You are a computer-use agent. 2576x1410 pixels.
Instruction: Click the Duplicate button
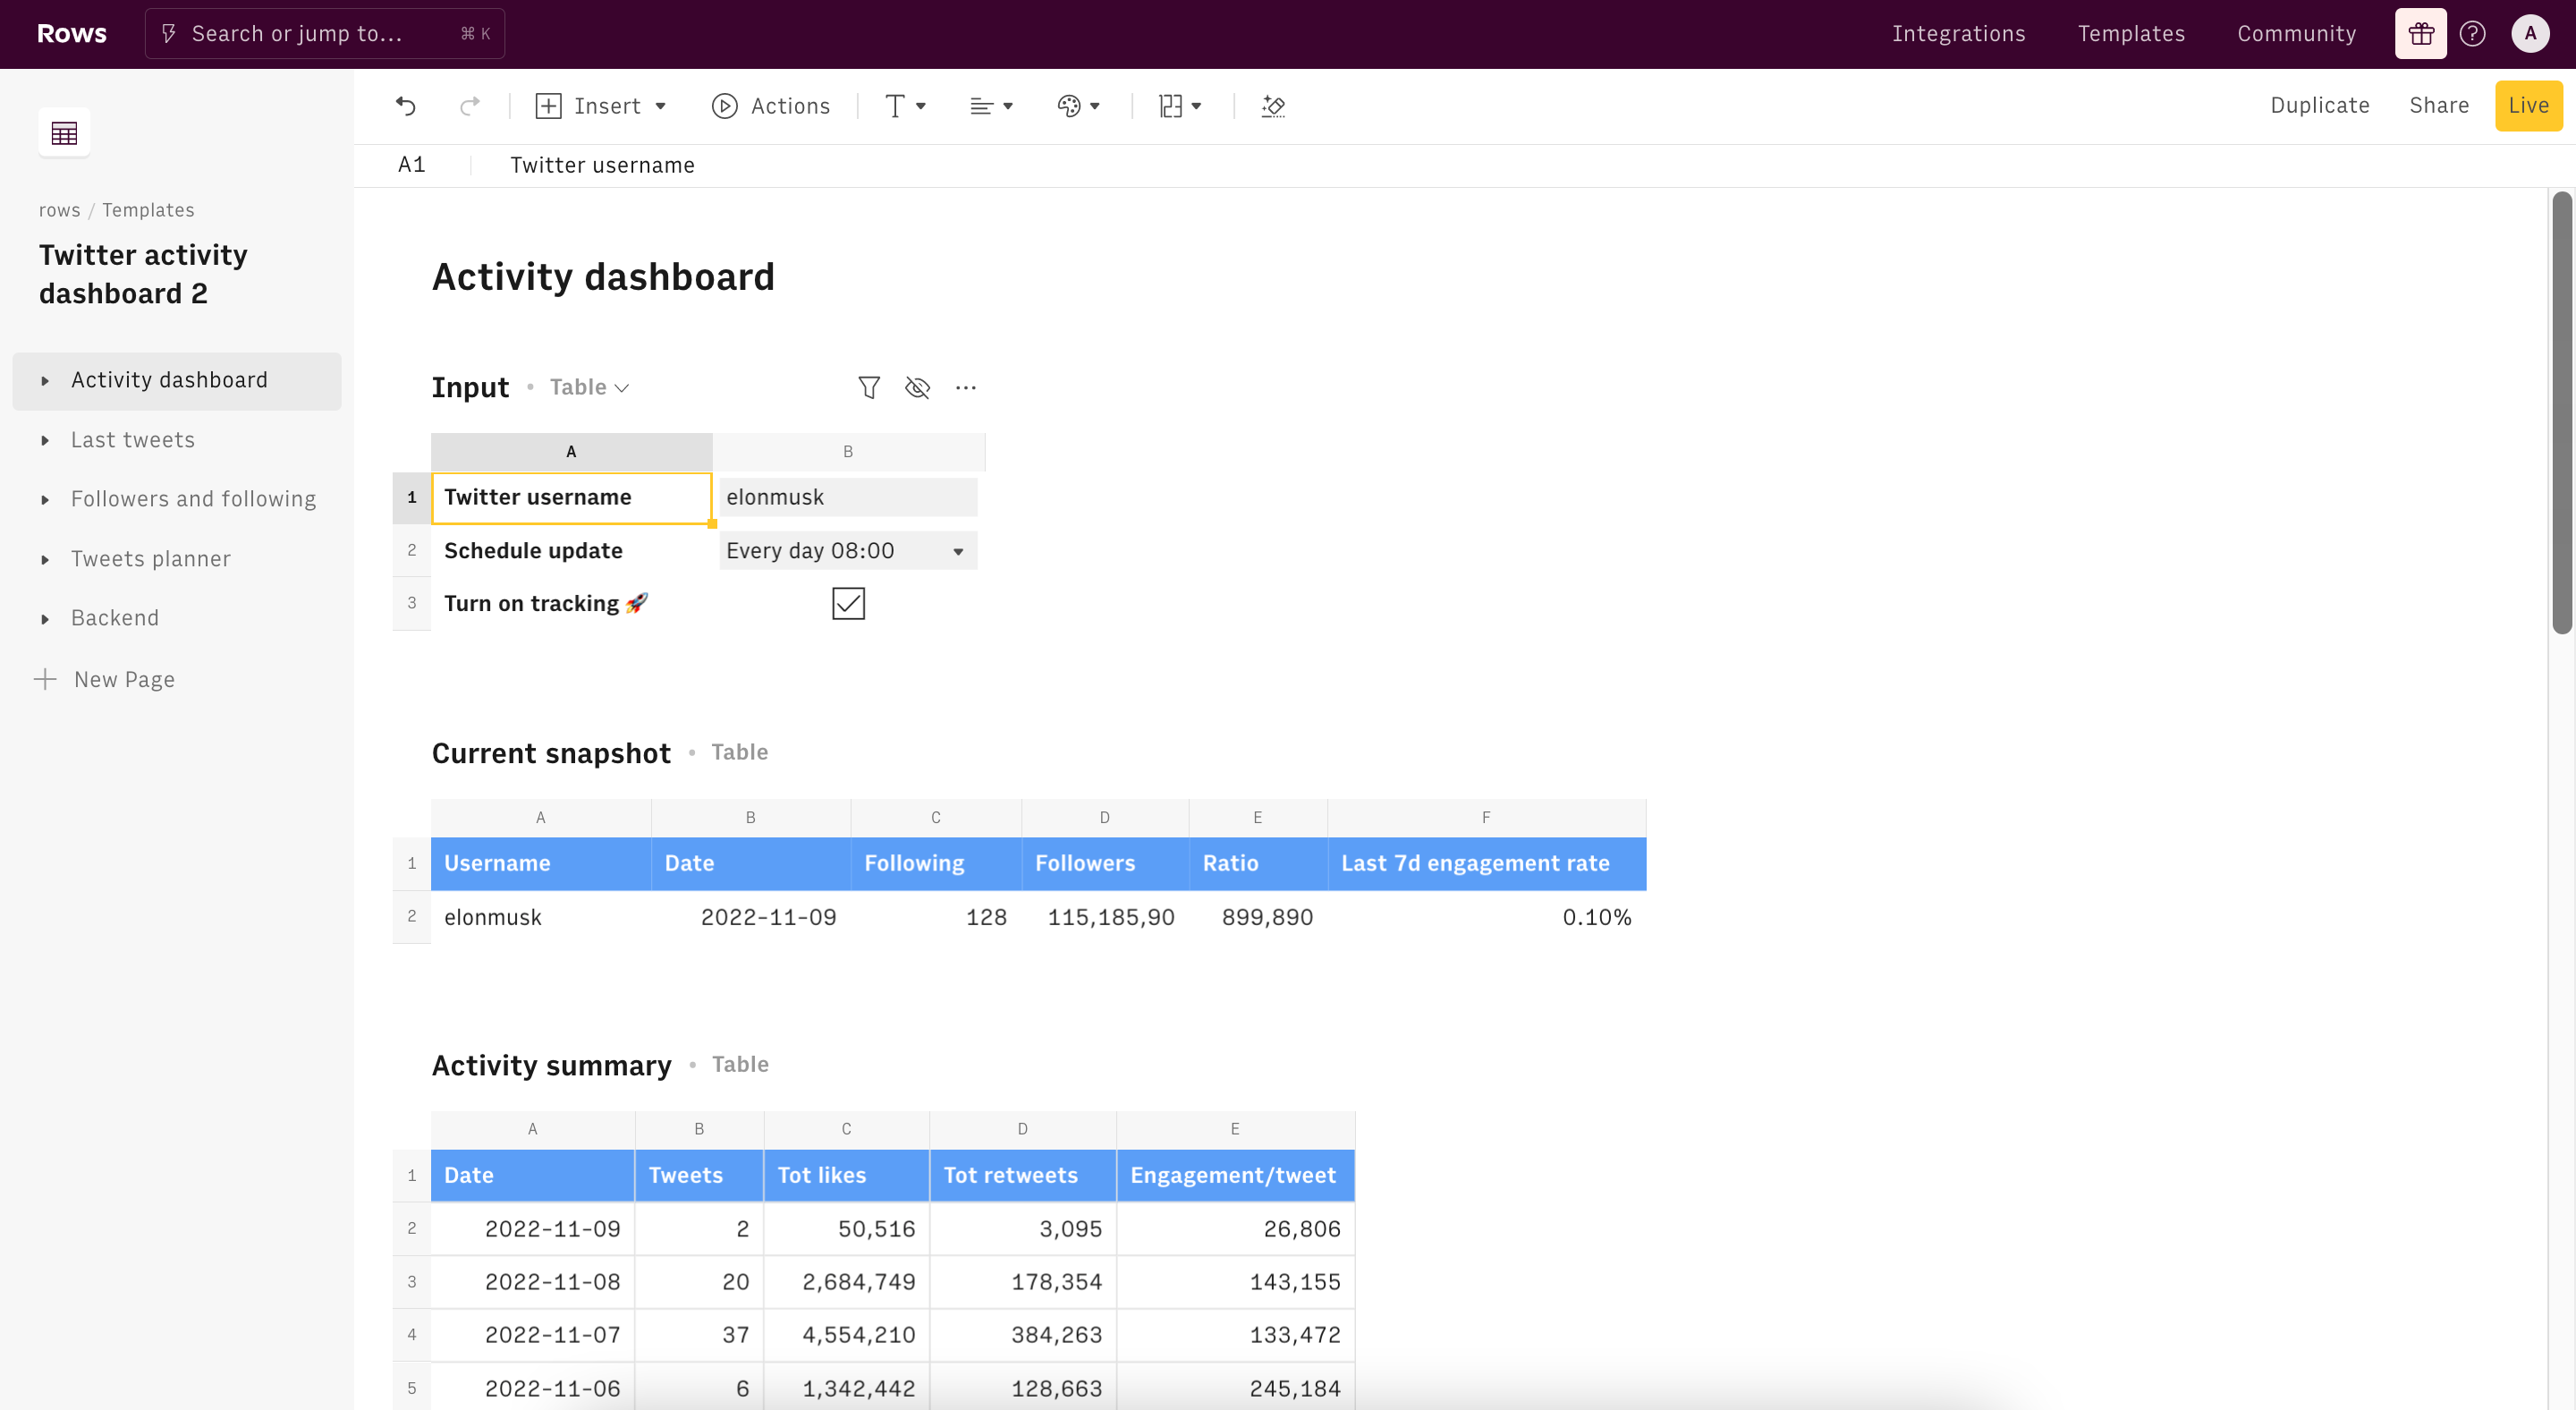pos(2319,106)
